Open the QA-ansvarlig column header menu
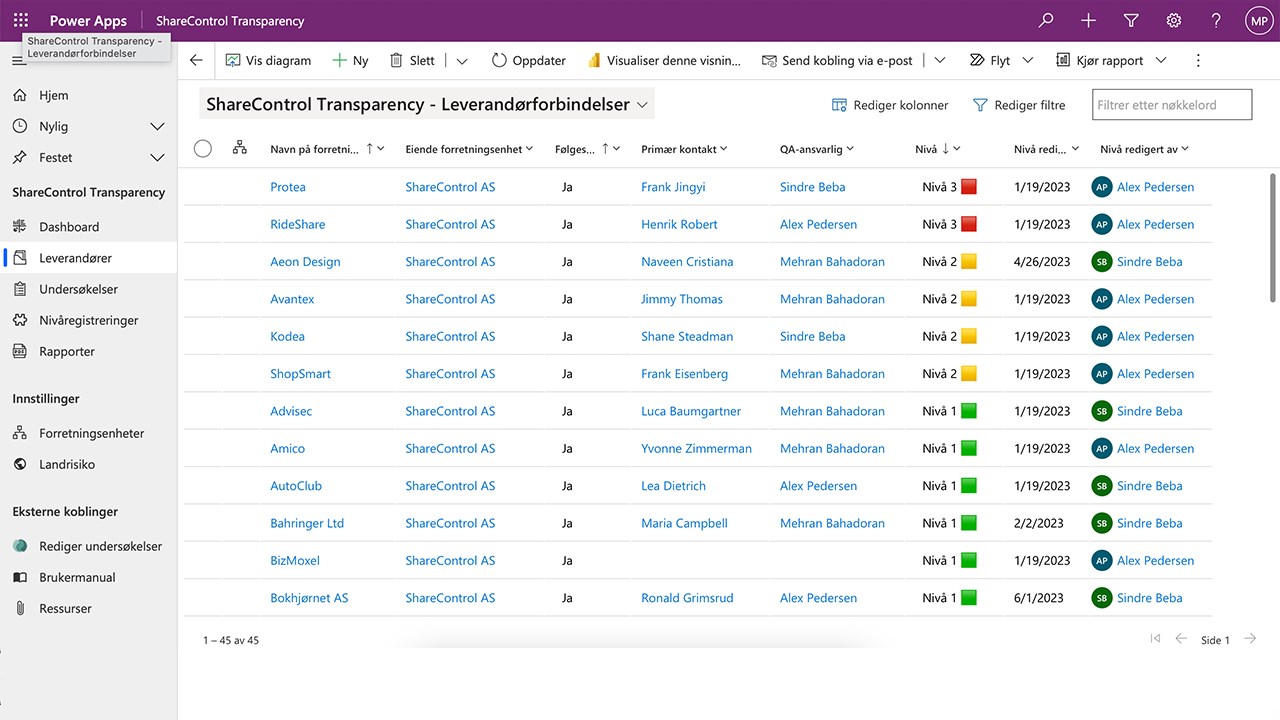This screenshot has height=720, width=1280. point(817,148)
